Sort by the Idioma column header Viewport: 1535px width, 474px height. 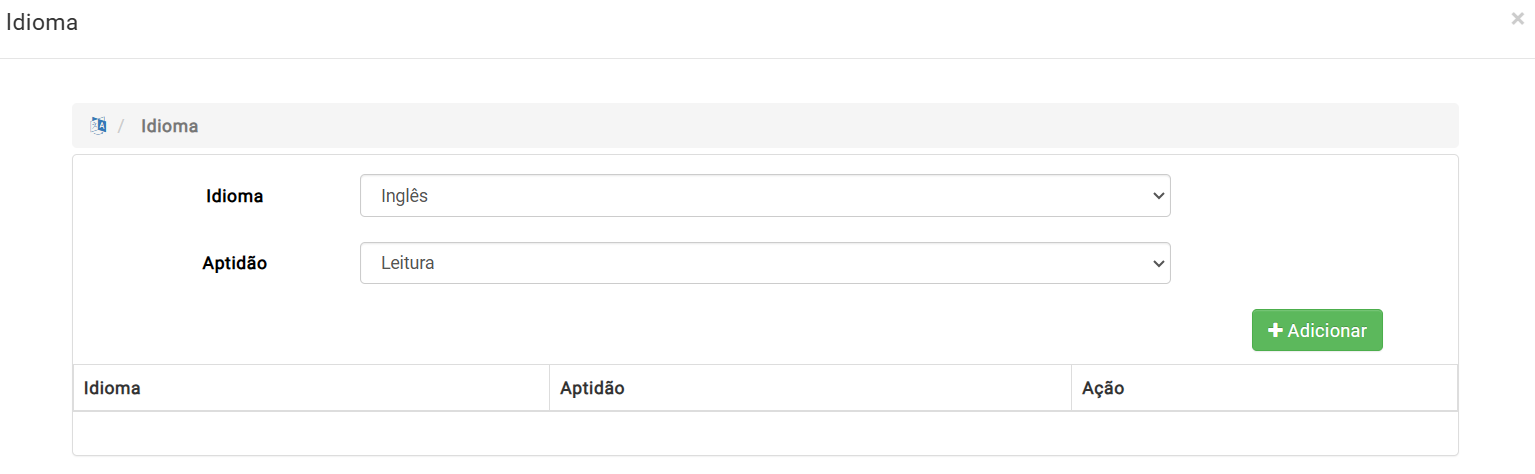pos(112,388)
